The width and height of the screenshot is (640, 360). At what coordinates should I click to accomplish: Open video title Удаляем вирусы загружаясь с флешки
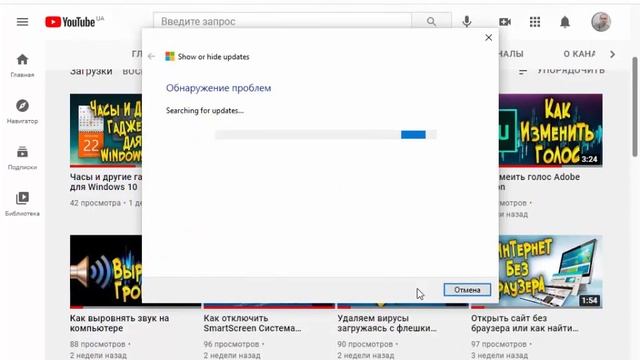[387, 323]
